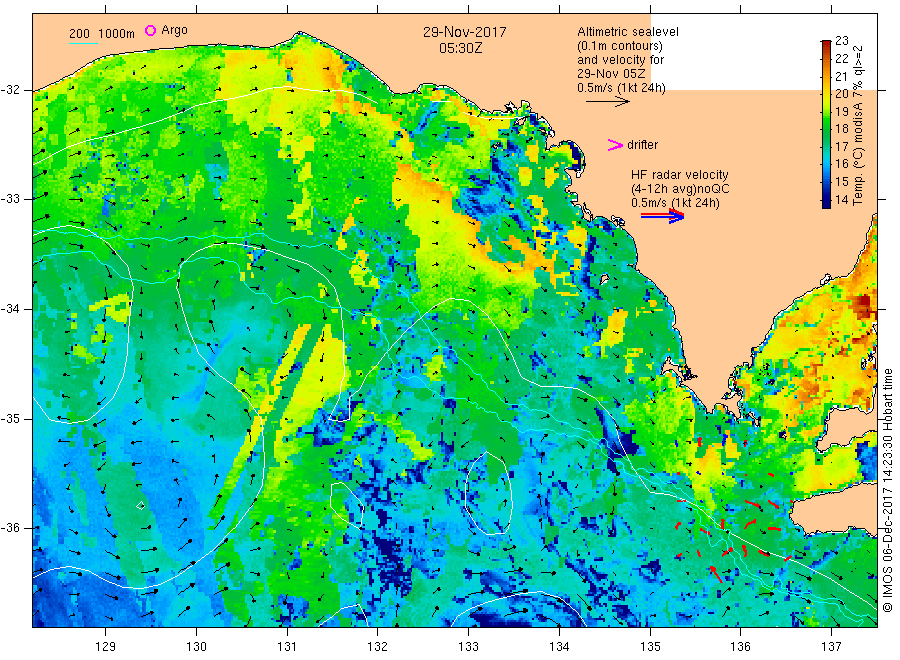
Task: Click the '17' color bar value
Action: pyautogui.click(x=841, y=146)
